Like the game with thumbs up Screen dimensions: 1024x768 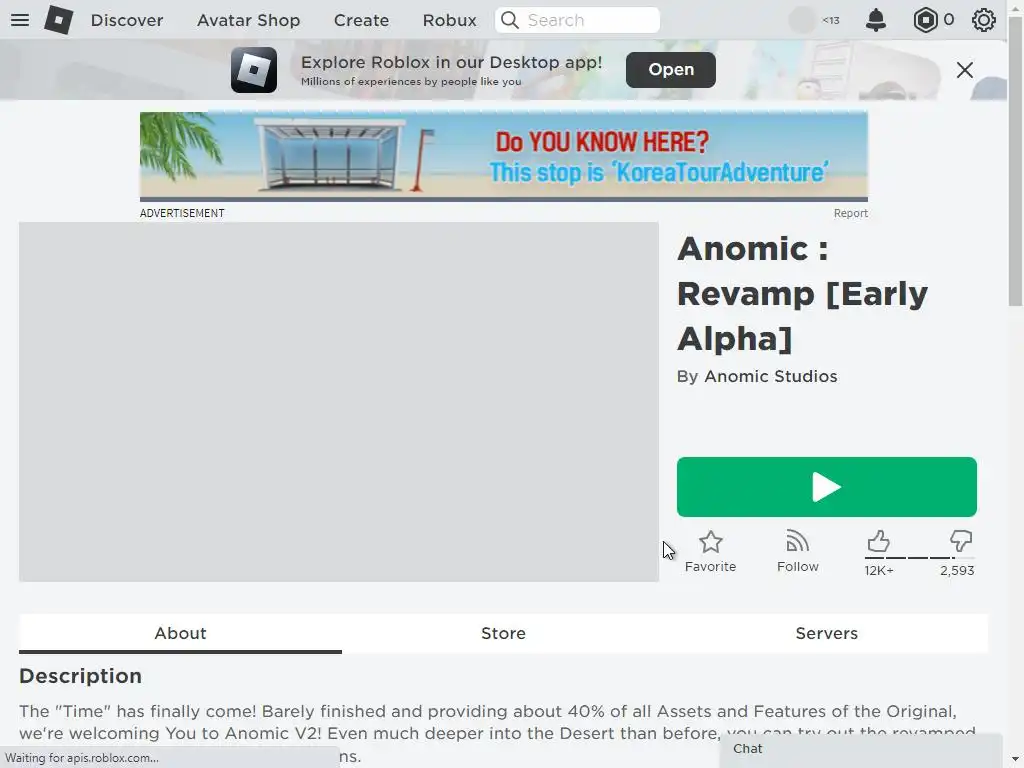point(878,541)
